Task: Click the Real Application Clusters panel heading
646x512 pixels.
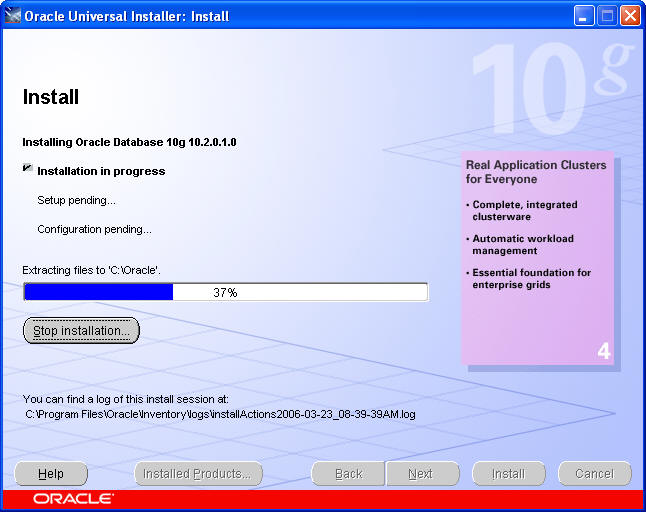Action: [536, 172]
